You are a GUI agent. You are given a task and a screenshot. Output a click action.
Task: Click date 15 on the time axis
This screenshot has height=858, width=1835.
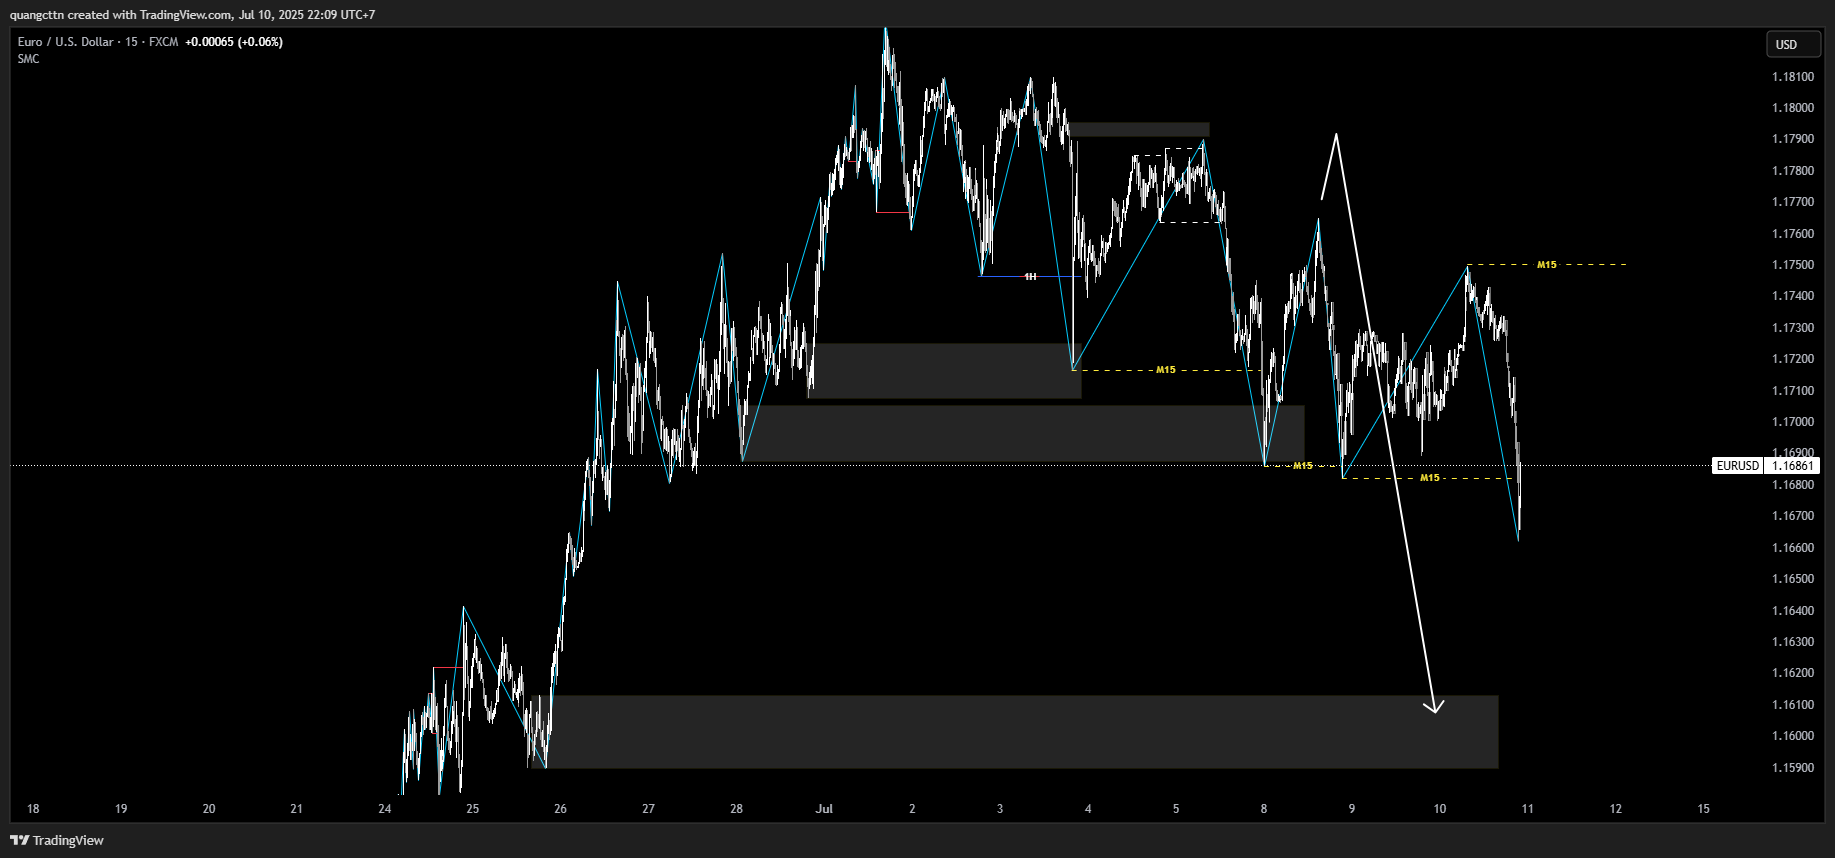coord(1704,809)
